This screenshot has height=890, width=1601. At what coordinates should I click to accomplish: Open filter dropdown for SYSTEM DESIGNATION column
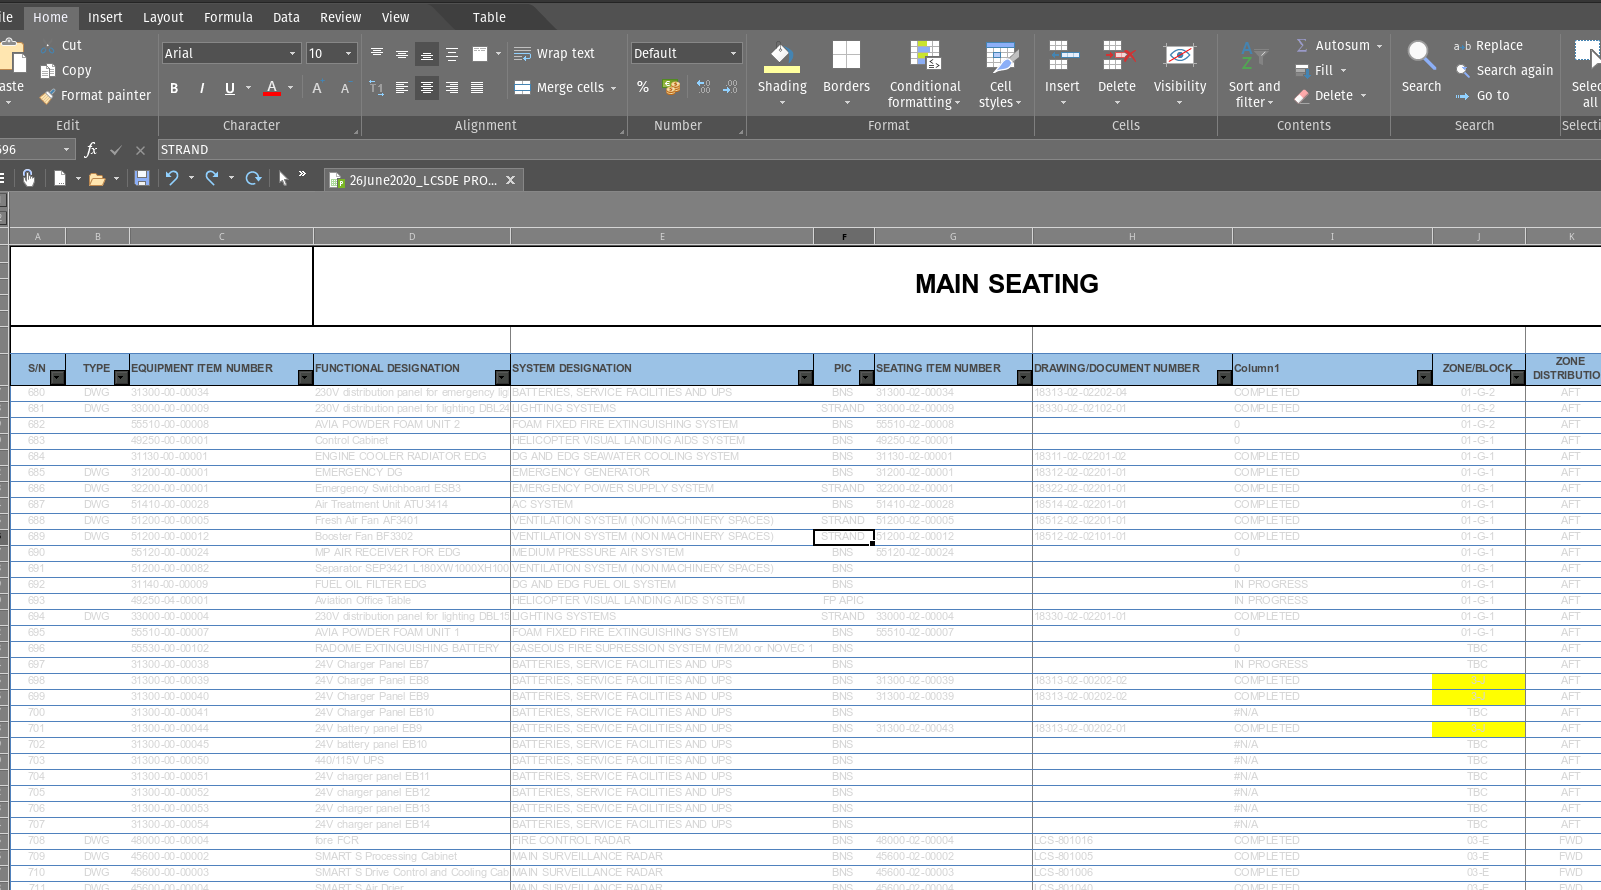coord(805,378)
